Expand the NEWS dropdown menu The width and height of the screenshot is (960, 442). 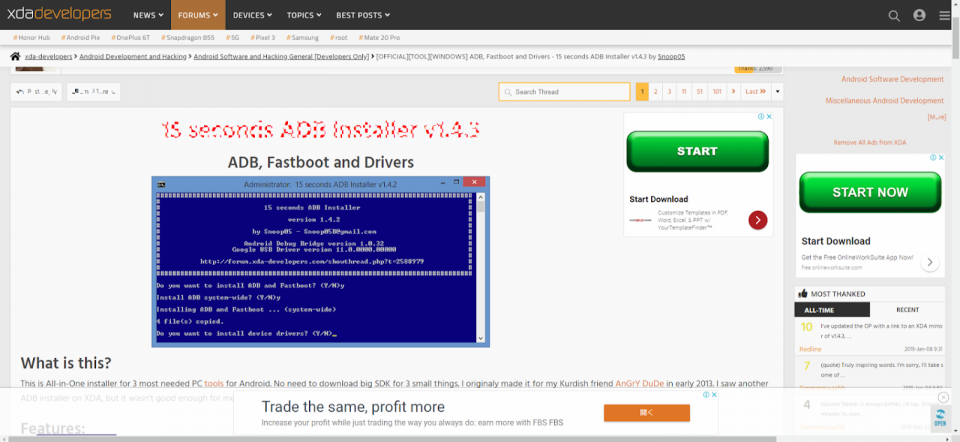click(x=149, y=15)
